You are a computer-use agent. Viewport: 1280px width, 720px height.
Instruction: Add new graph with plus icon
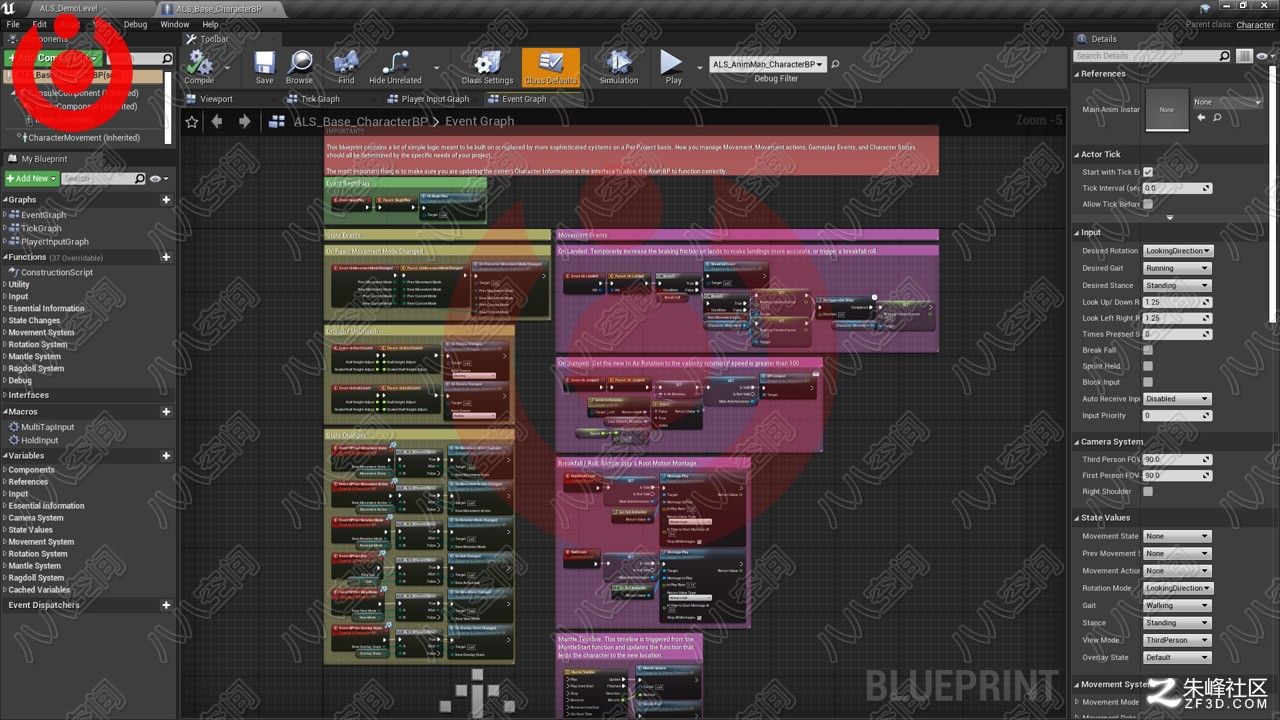[166, 200]
